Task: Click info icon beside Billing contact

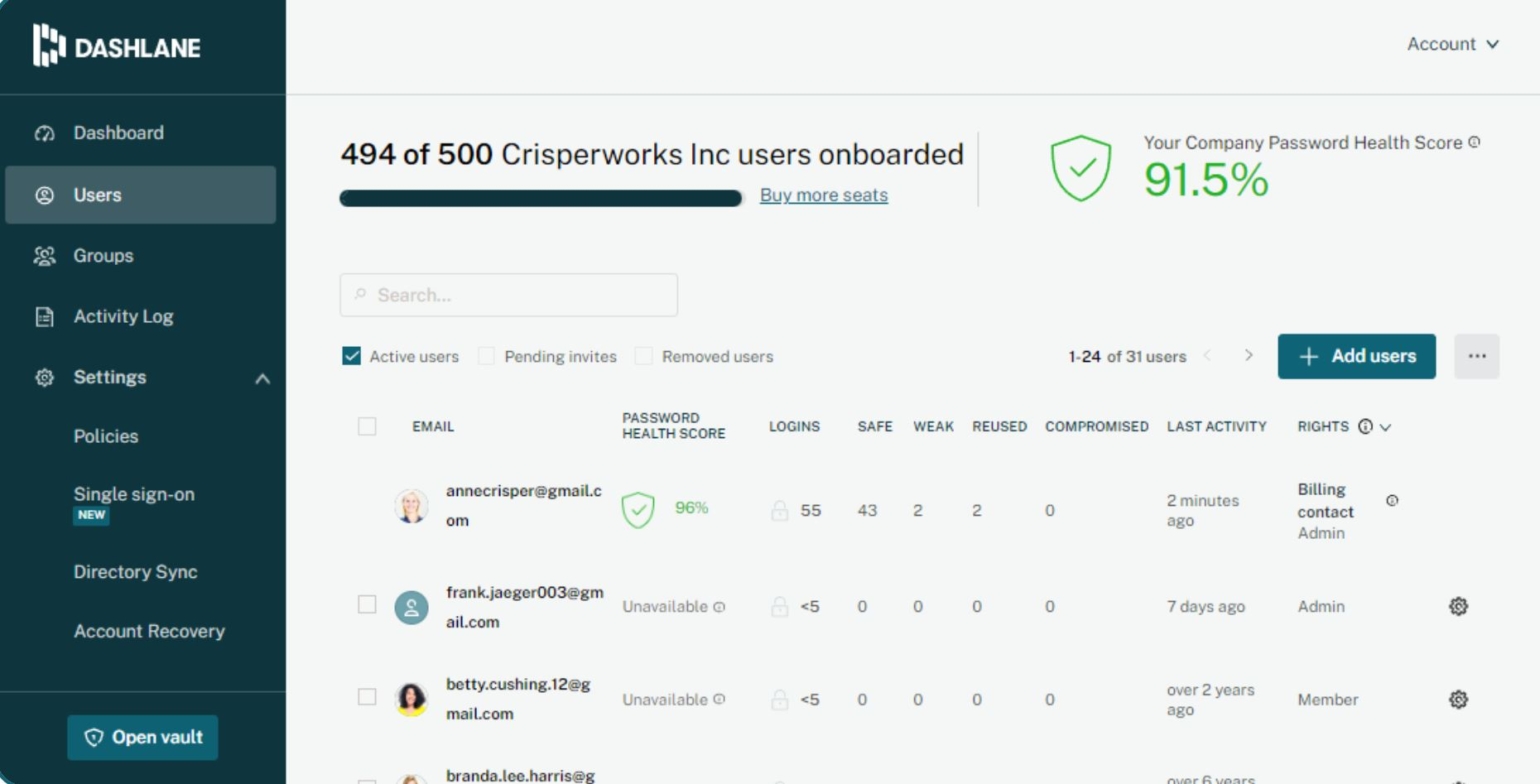Action: click(1392, 500)
